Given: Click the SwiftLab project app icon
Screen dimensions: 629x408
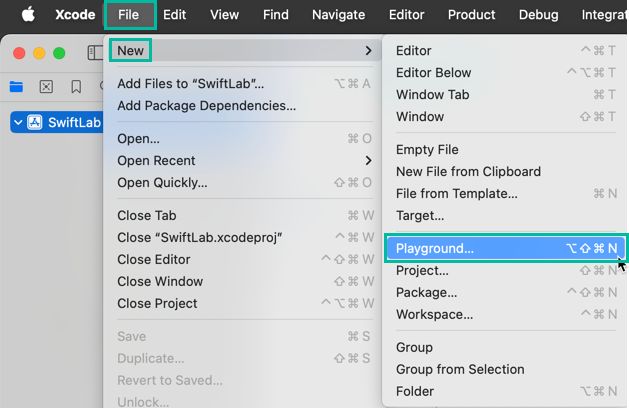Looking at the screenshot, I should tap(34, 122).
